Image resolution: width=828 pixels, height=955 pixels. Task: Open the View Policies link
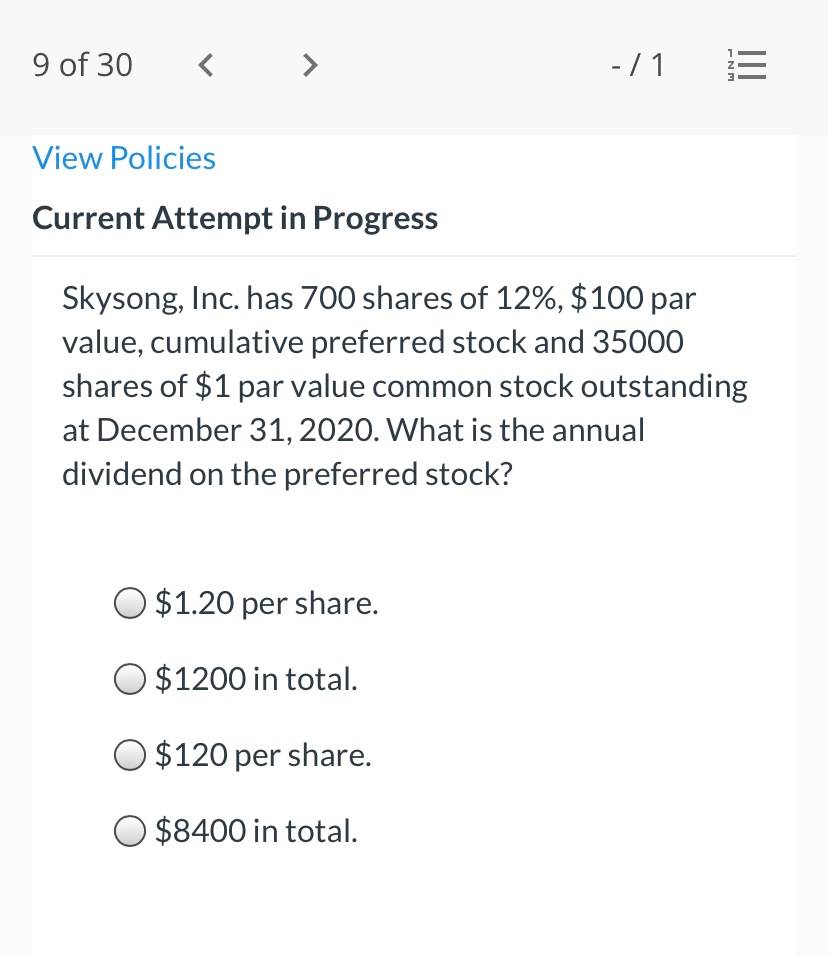[124, 158]
